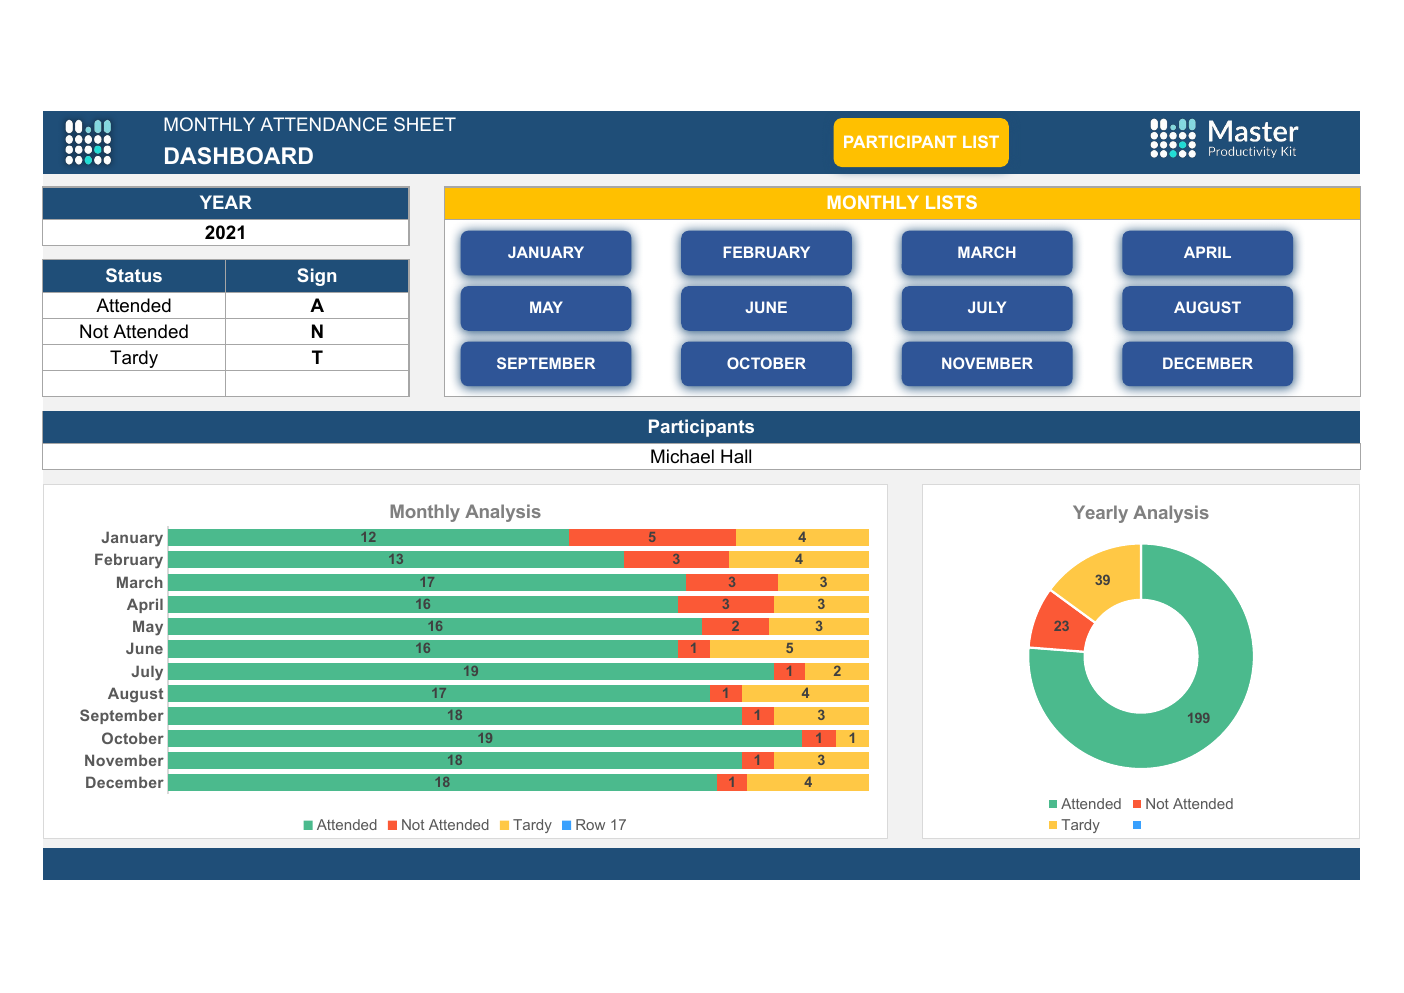
Task: Click the dotted logo icon beside the dashboard title
Action: coord(88,142)
